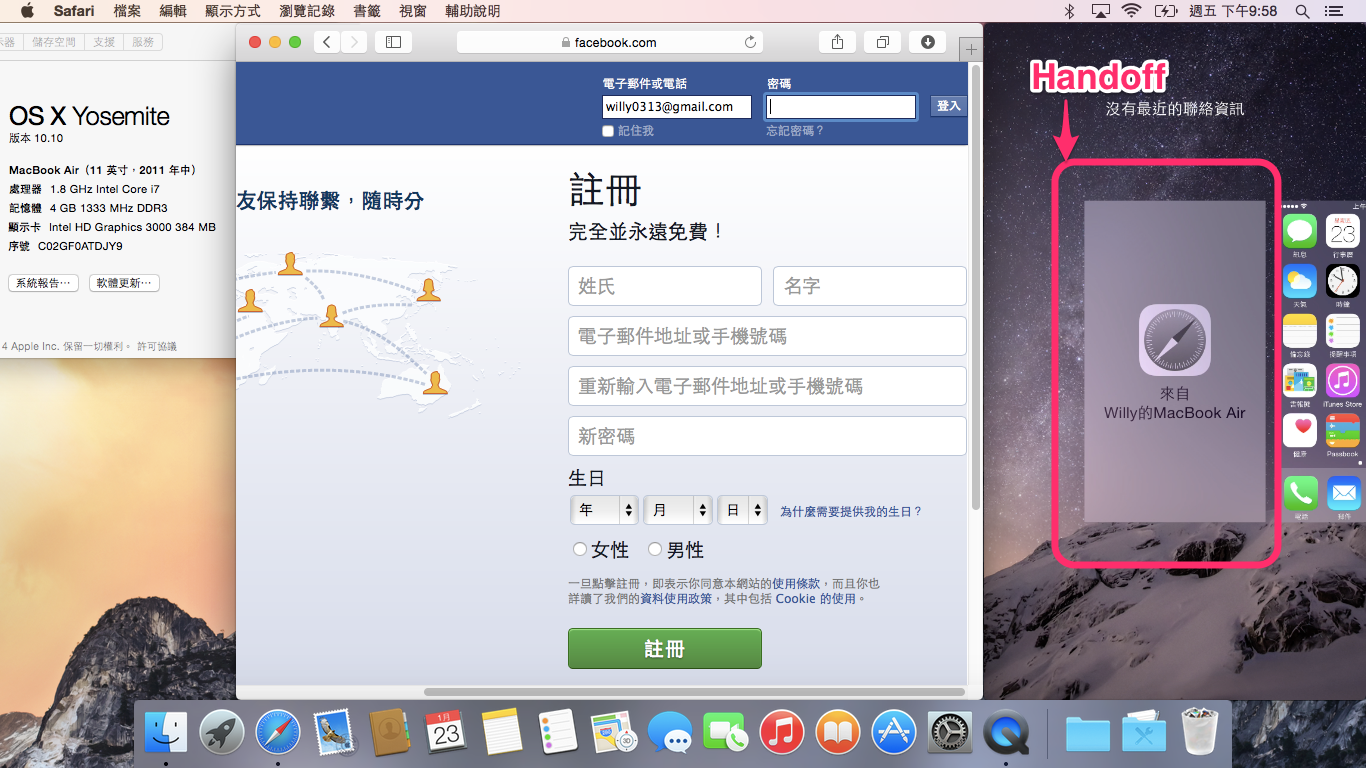The height and width of the screenshot is (768, 1366).
Task: Click 系統報告 in About This Mac
Action: [44, 283]
